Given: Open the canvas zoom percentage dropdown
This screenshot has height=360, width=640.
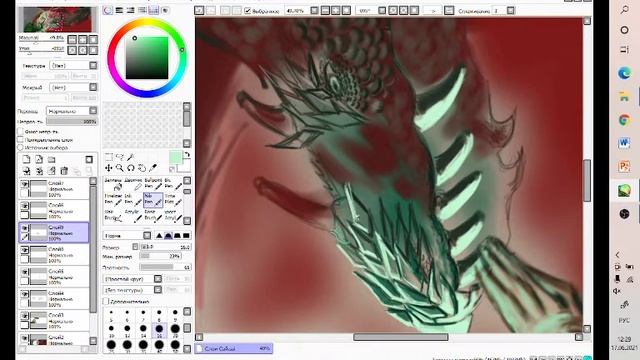Looking at the screenshot, I should (314, 11).
